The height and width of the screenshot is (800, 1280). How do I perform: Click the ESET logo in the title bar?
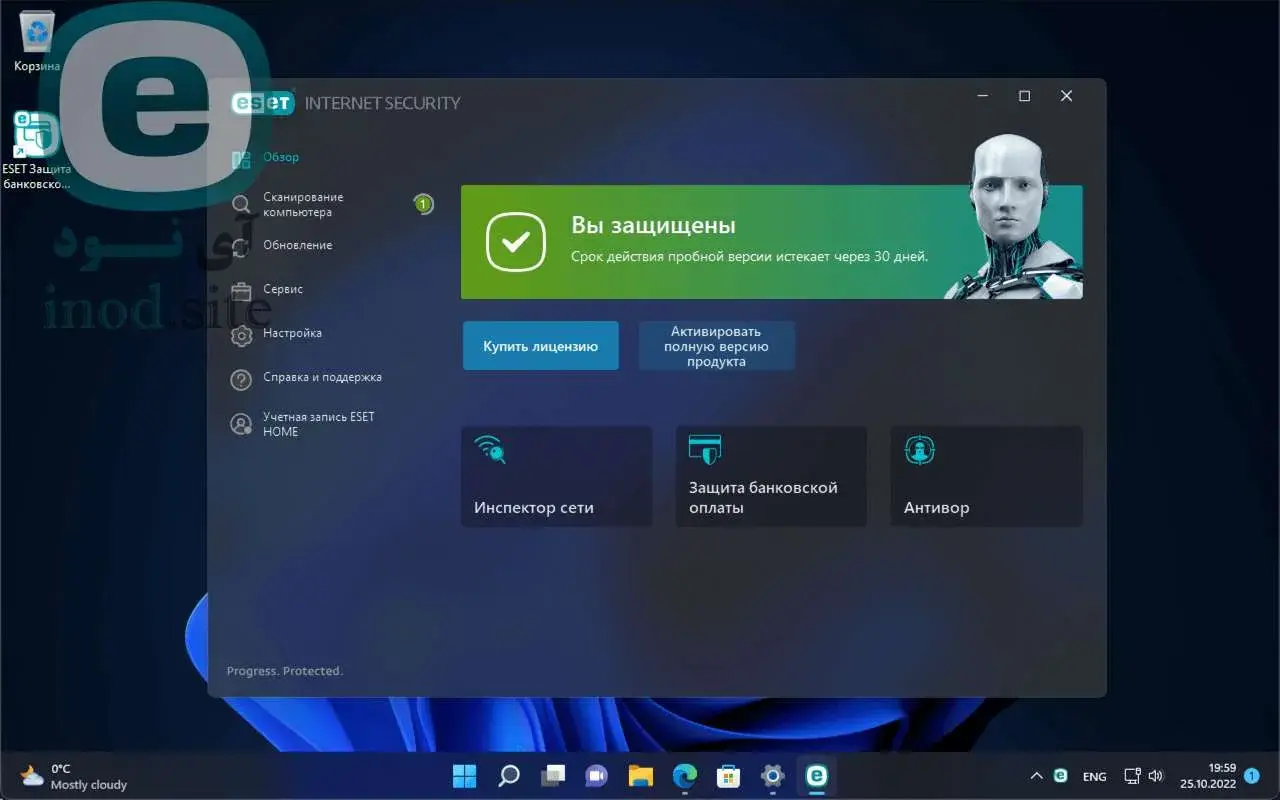[x=263, y=103]
